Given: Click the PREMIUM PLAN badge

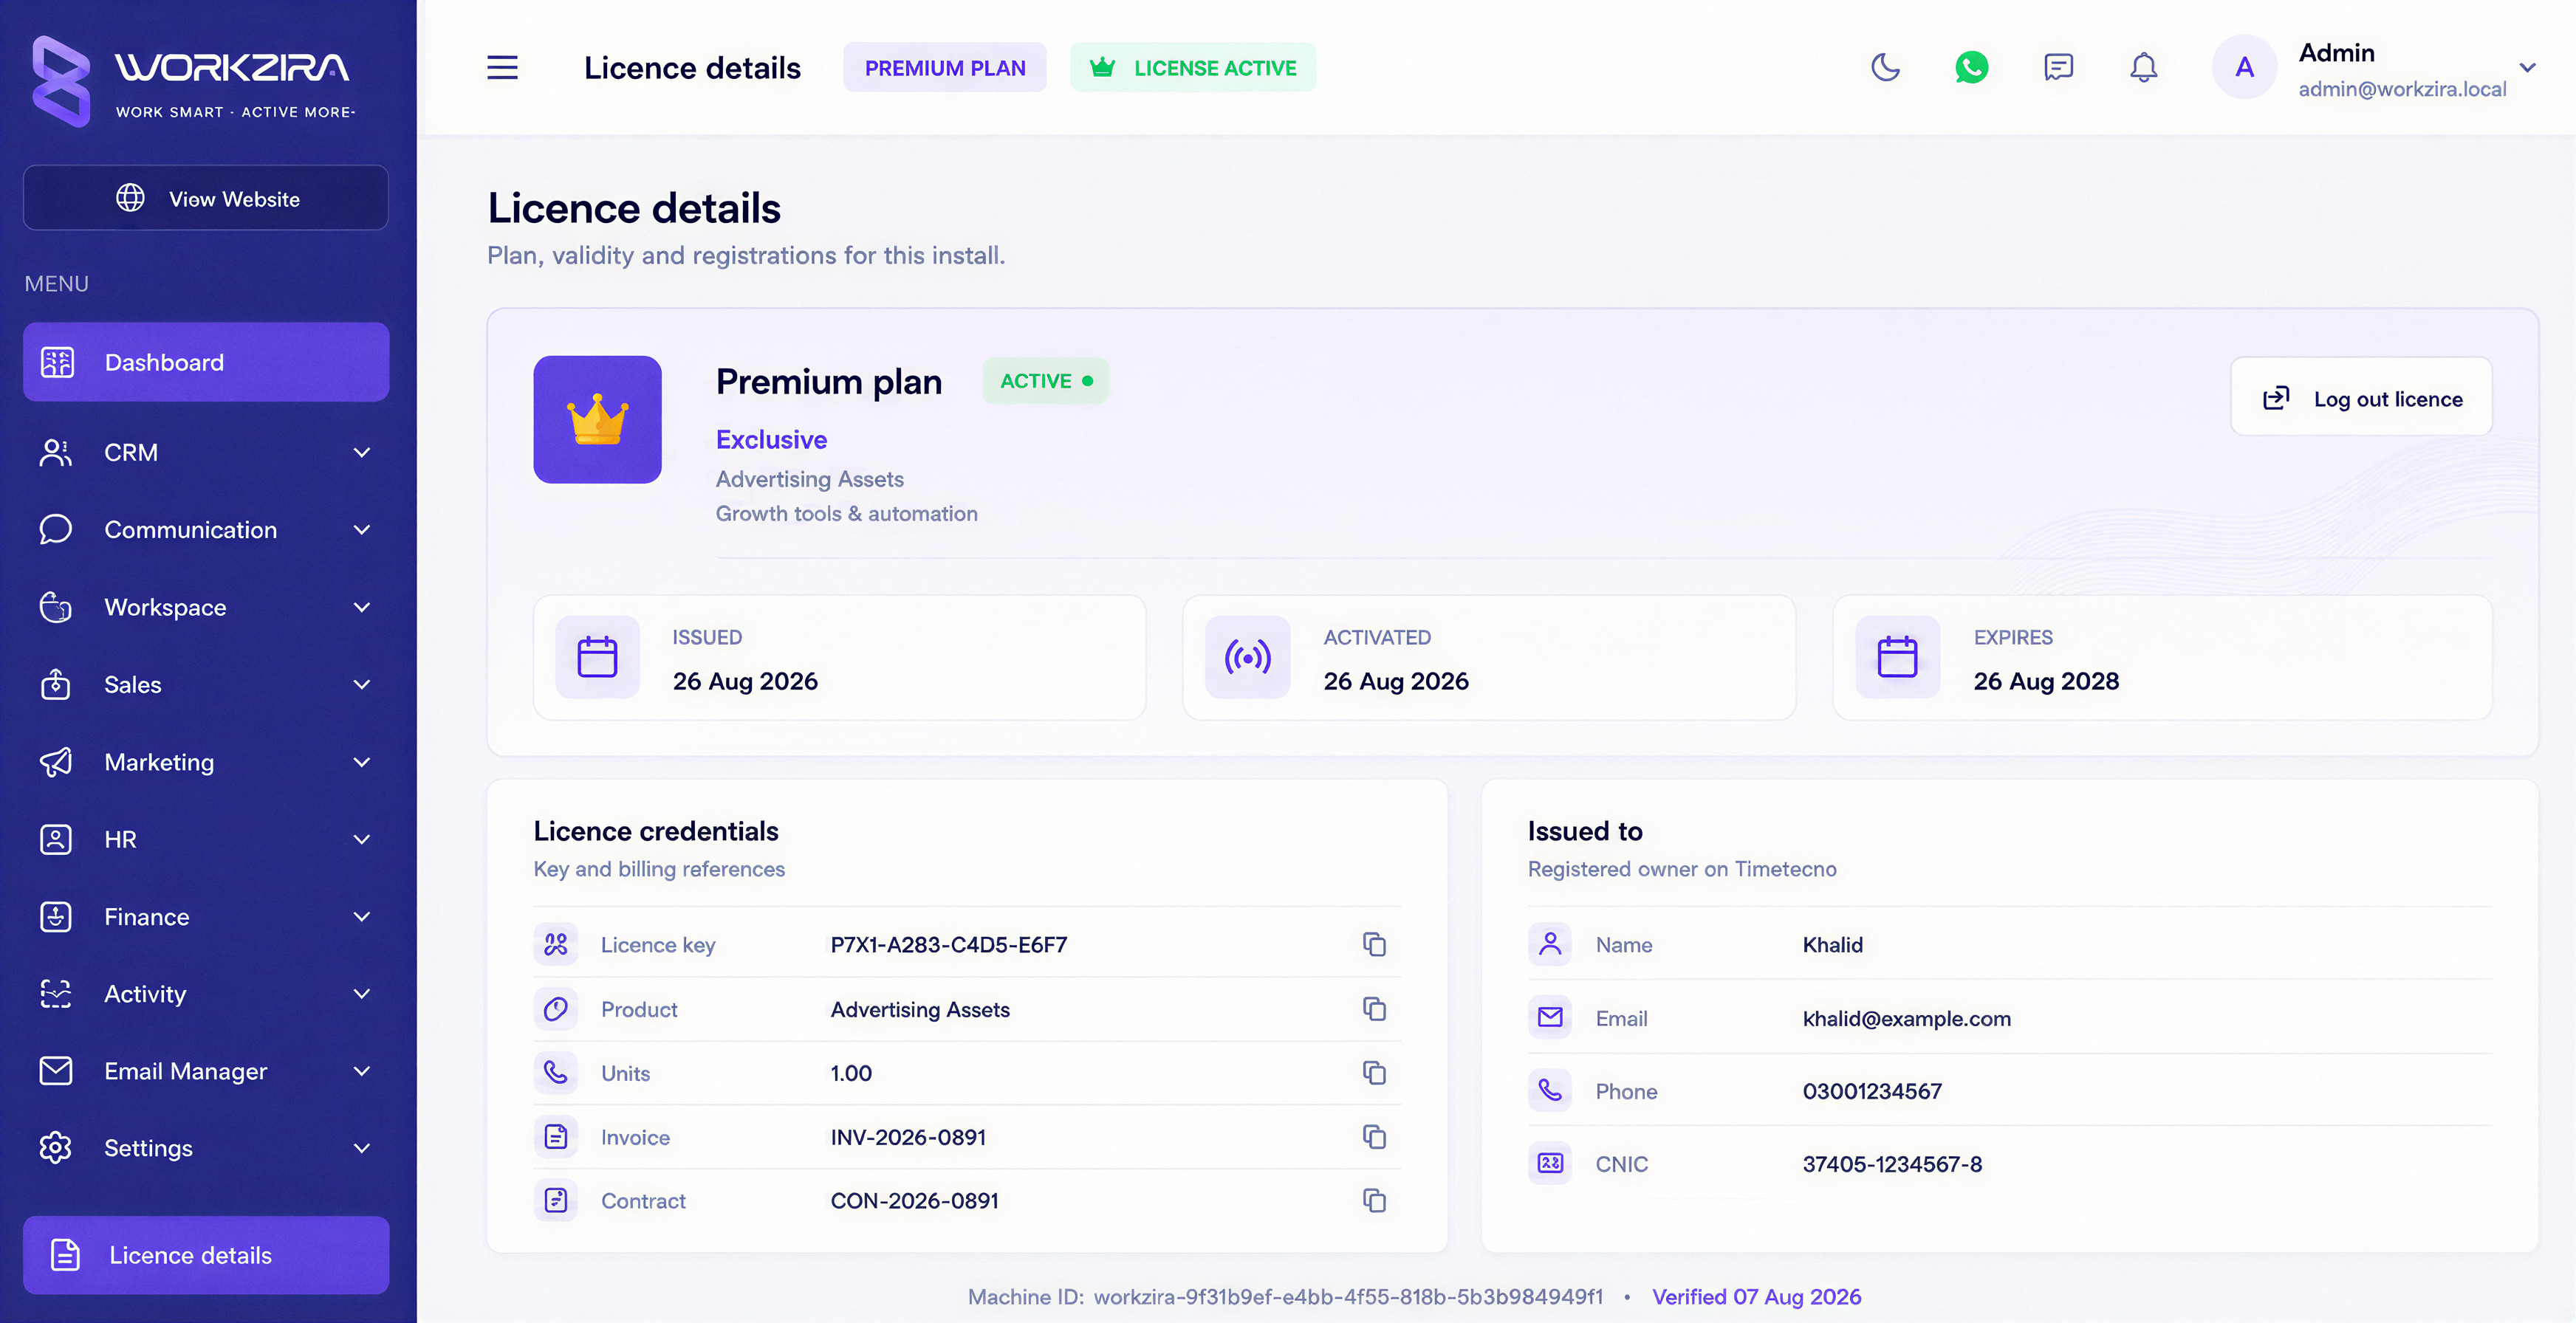Looking at the screenshot, I should point(945,67).
